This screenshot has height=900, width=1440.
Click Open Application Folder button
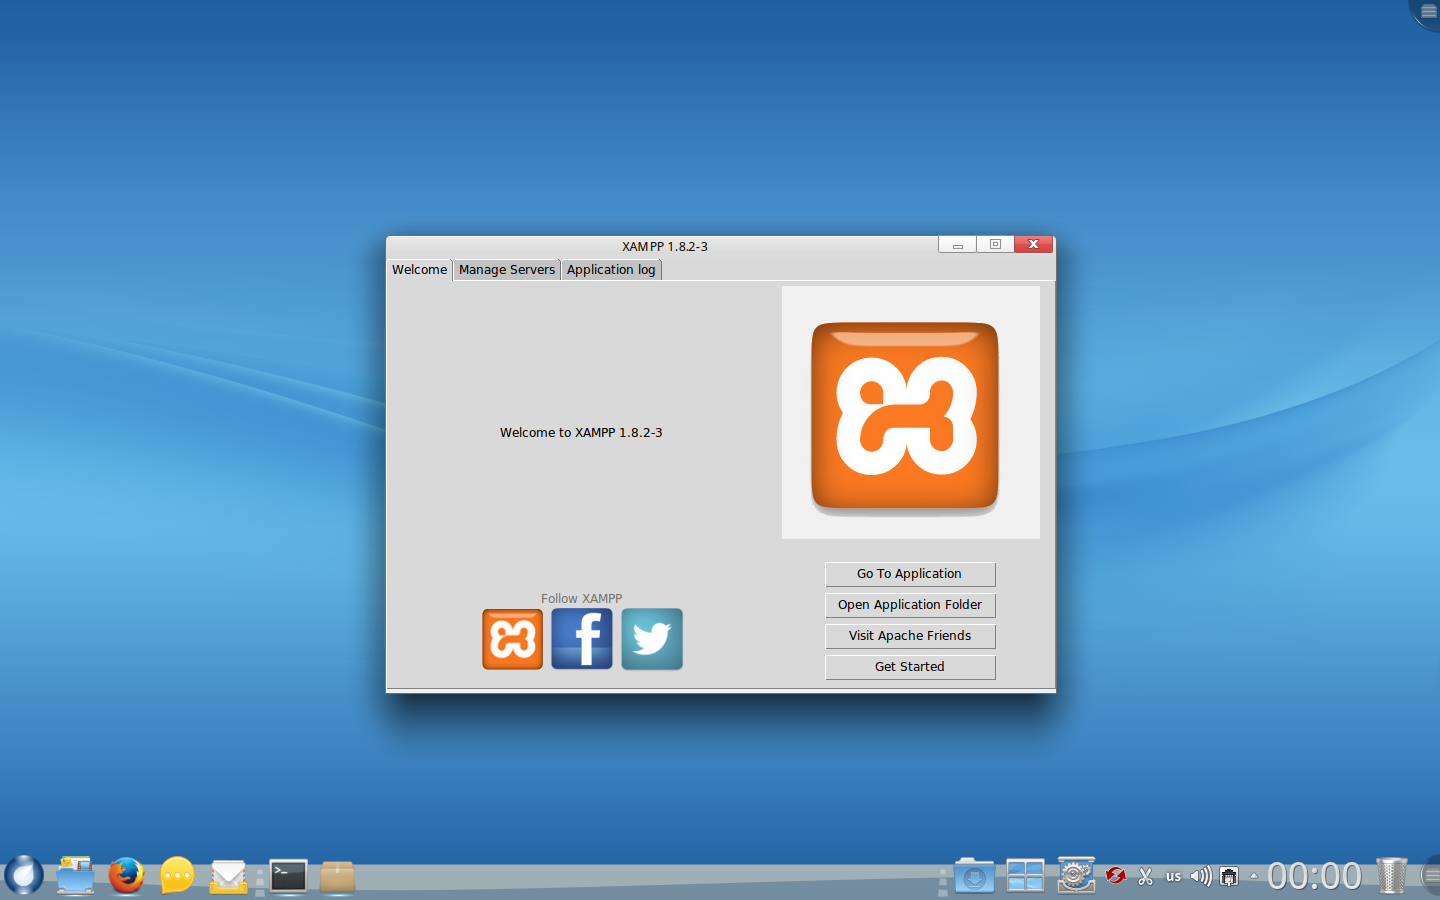pyautogui.click(x=910, y=605)
